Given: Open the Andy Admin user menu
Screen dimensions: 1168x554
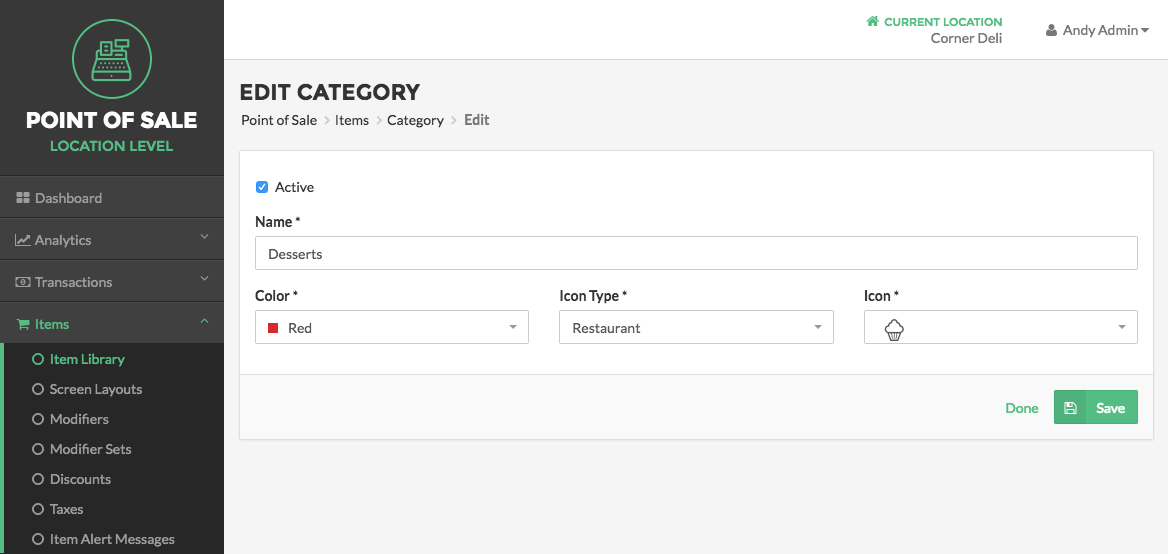Looking at the screenshot, I should [1097, 31].
